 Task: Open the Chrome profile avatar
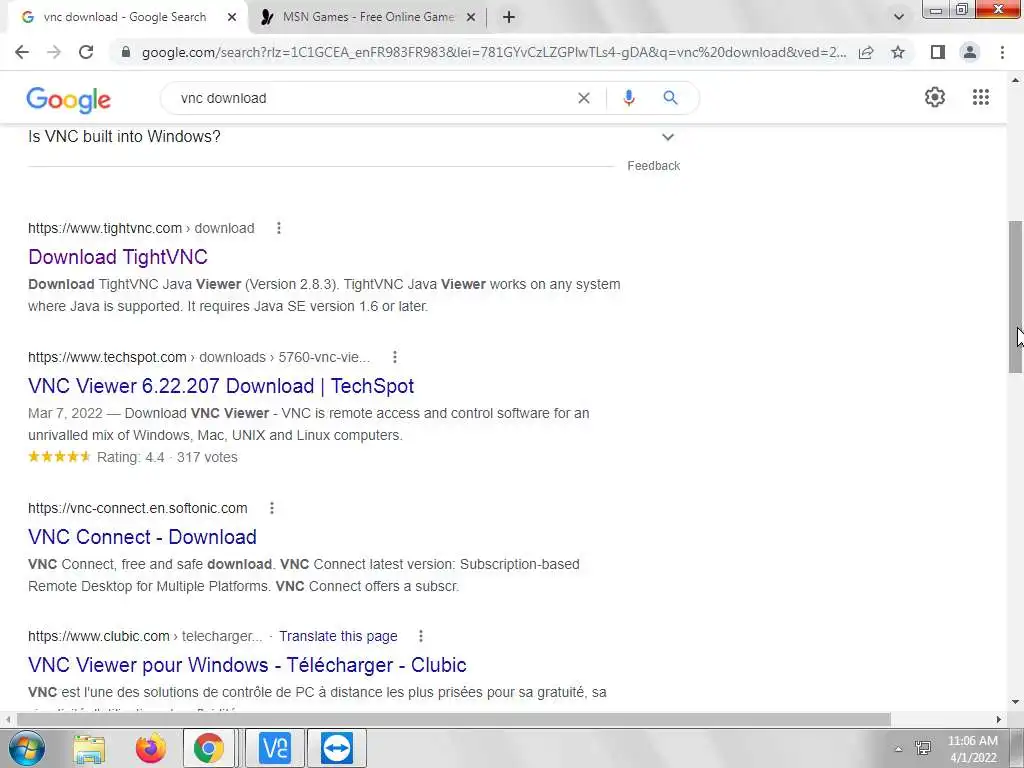970,52
